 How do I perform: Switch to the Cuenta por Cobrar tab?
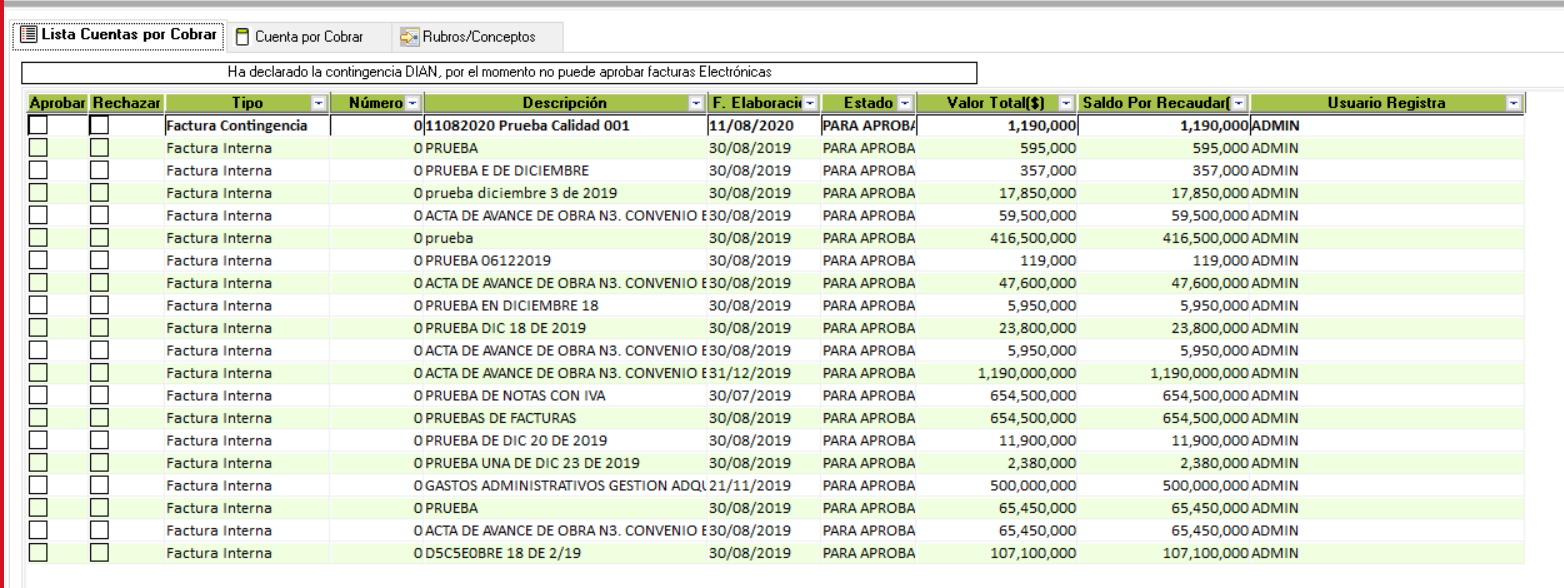[308, 37]
